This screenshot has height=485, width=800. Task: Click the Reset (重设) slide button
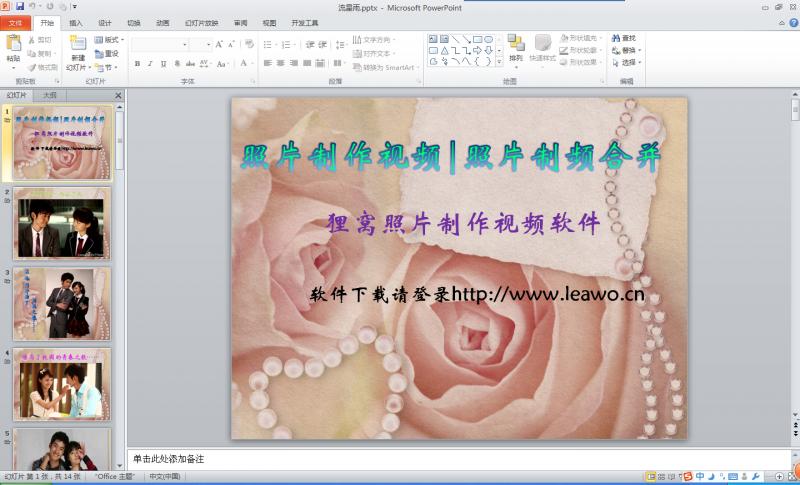tap(107, 54)
